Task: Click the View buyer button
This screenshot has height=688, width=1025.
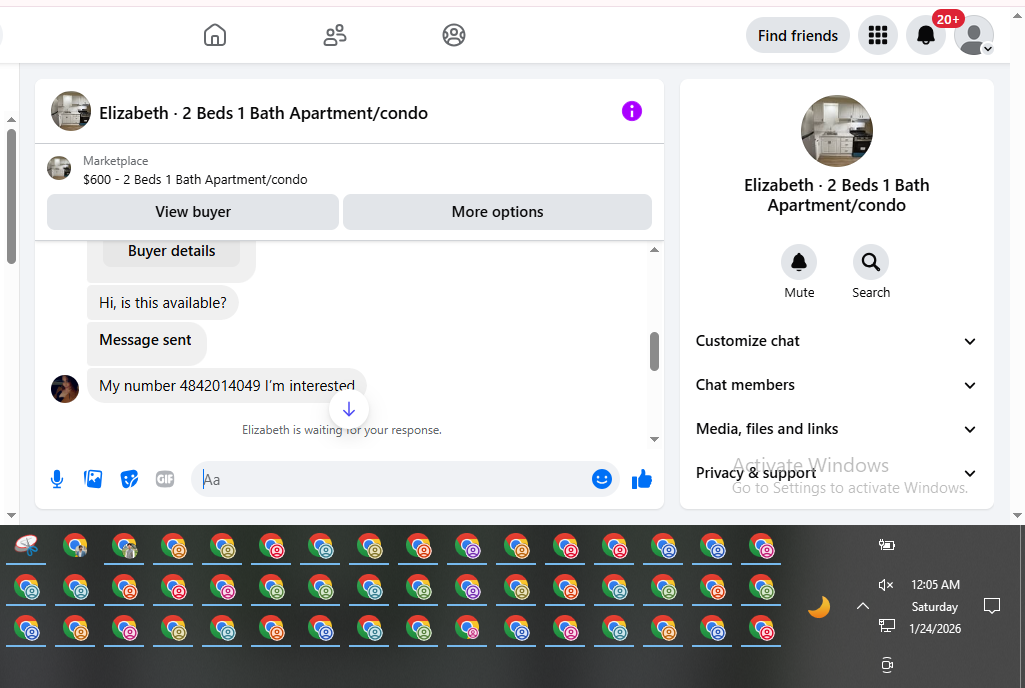Action: coord(193,212)
